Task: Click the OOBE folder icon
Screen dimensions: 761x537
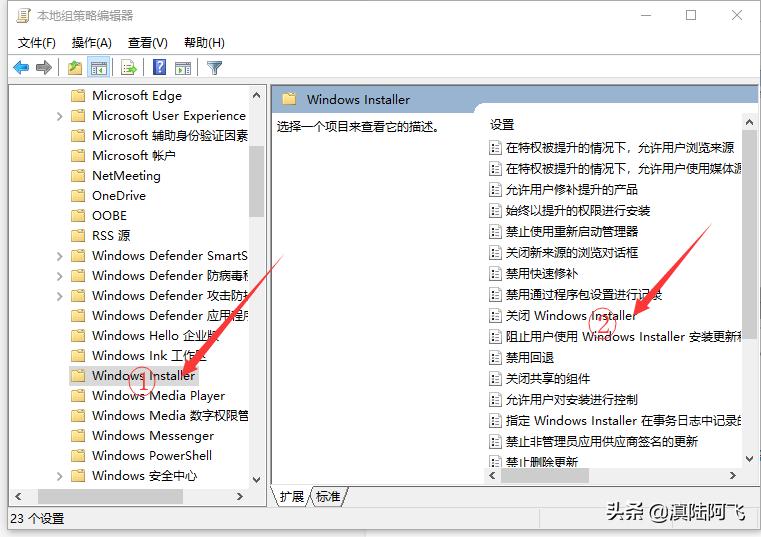Action: (x=78, y=216)
